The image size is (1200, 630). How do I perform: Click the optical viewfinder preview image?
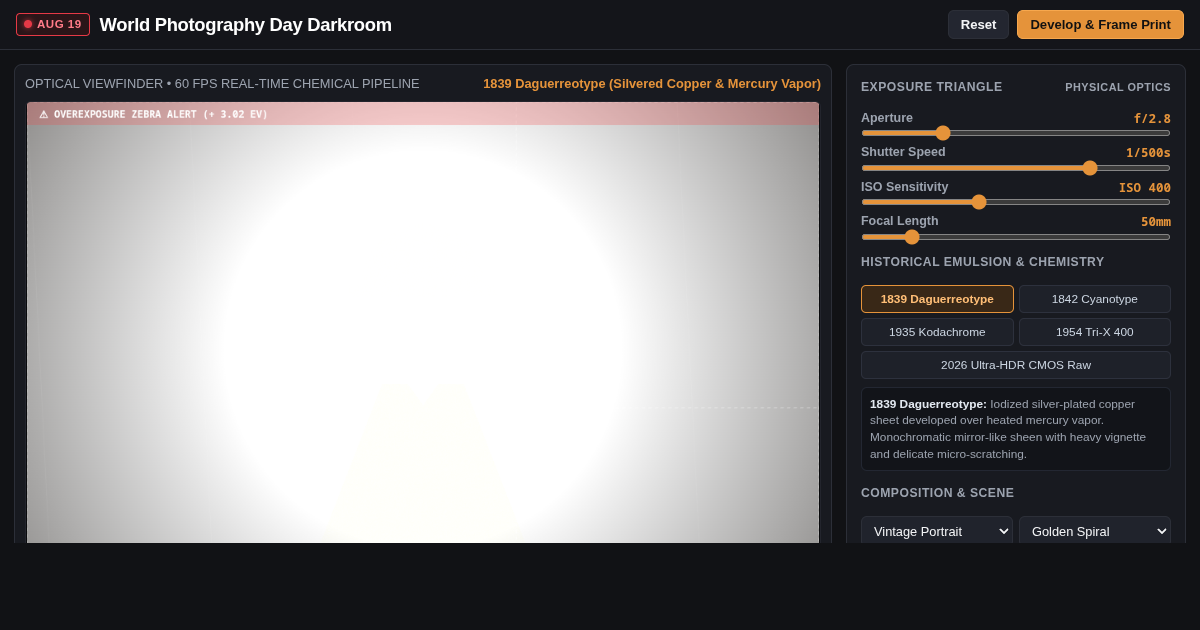coord(423,323)
